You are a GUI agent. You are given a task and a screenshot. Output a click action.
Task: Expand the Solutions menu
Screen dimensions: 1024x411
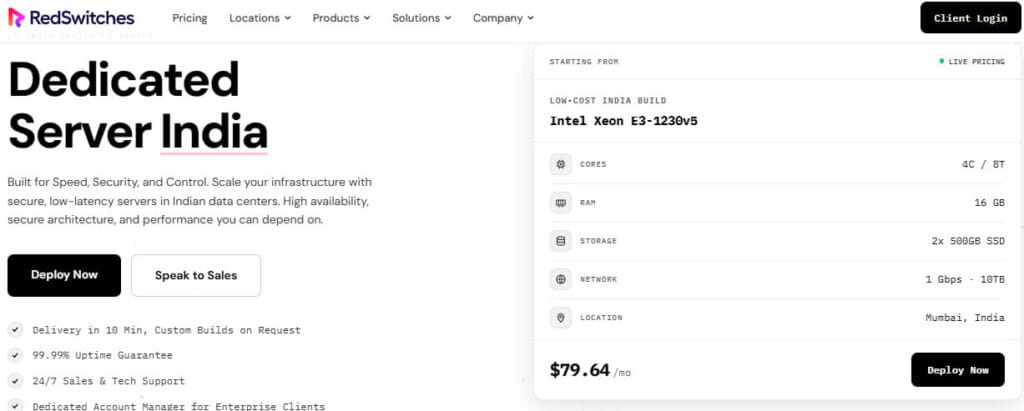click(422, 18)
